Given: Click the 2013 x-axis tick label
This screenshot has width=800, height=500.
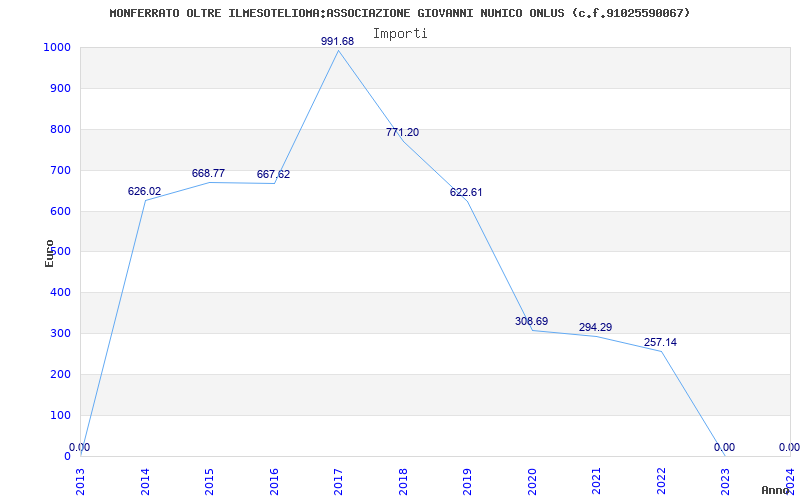Looking at the screenshot, I should (x=81, y=481).
